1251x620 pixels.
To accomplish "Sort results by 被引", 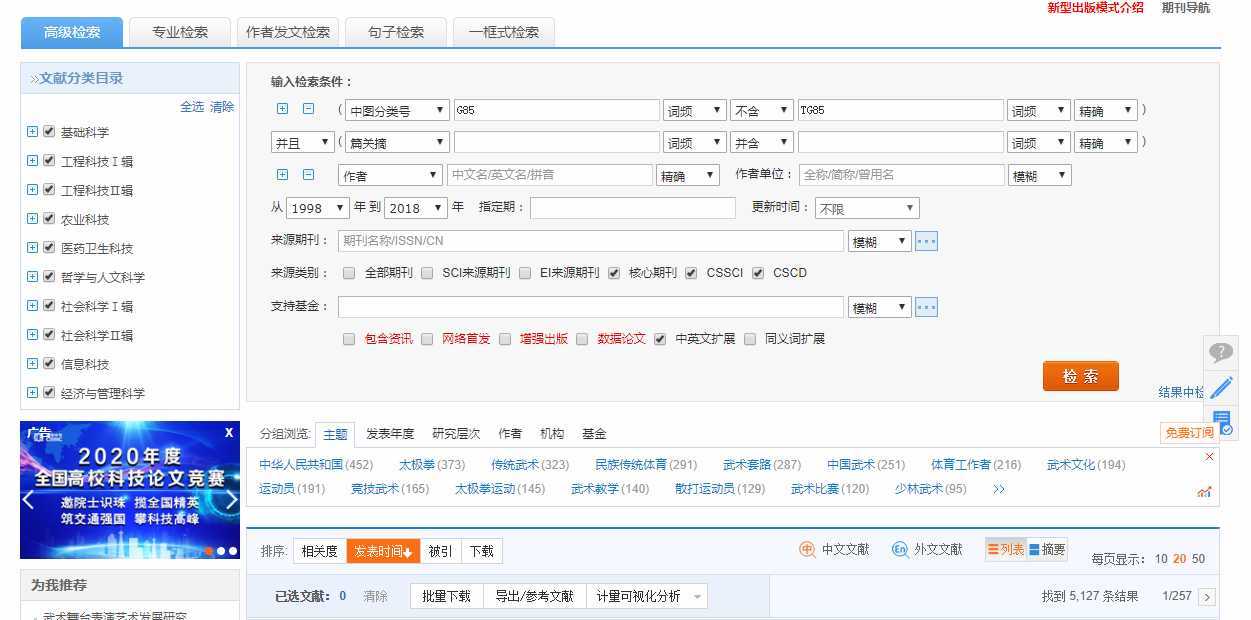I will point(440,551).
